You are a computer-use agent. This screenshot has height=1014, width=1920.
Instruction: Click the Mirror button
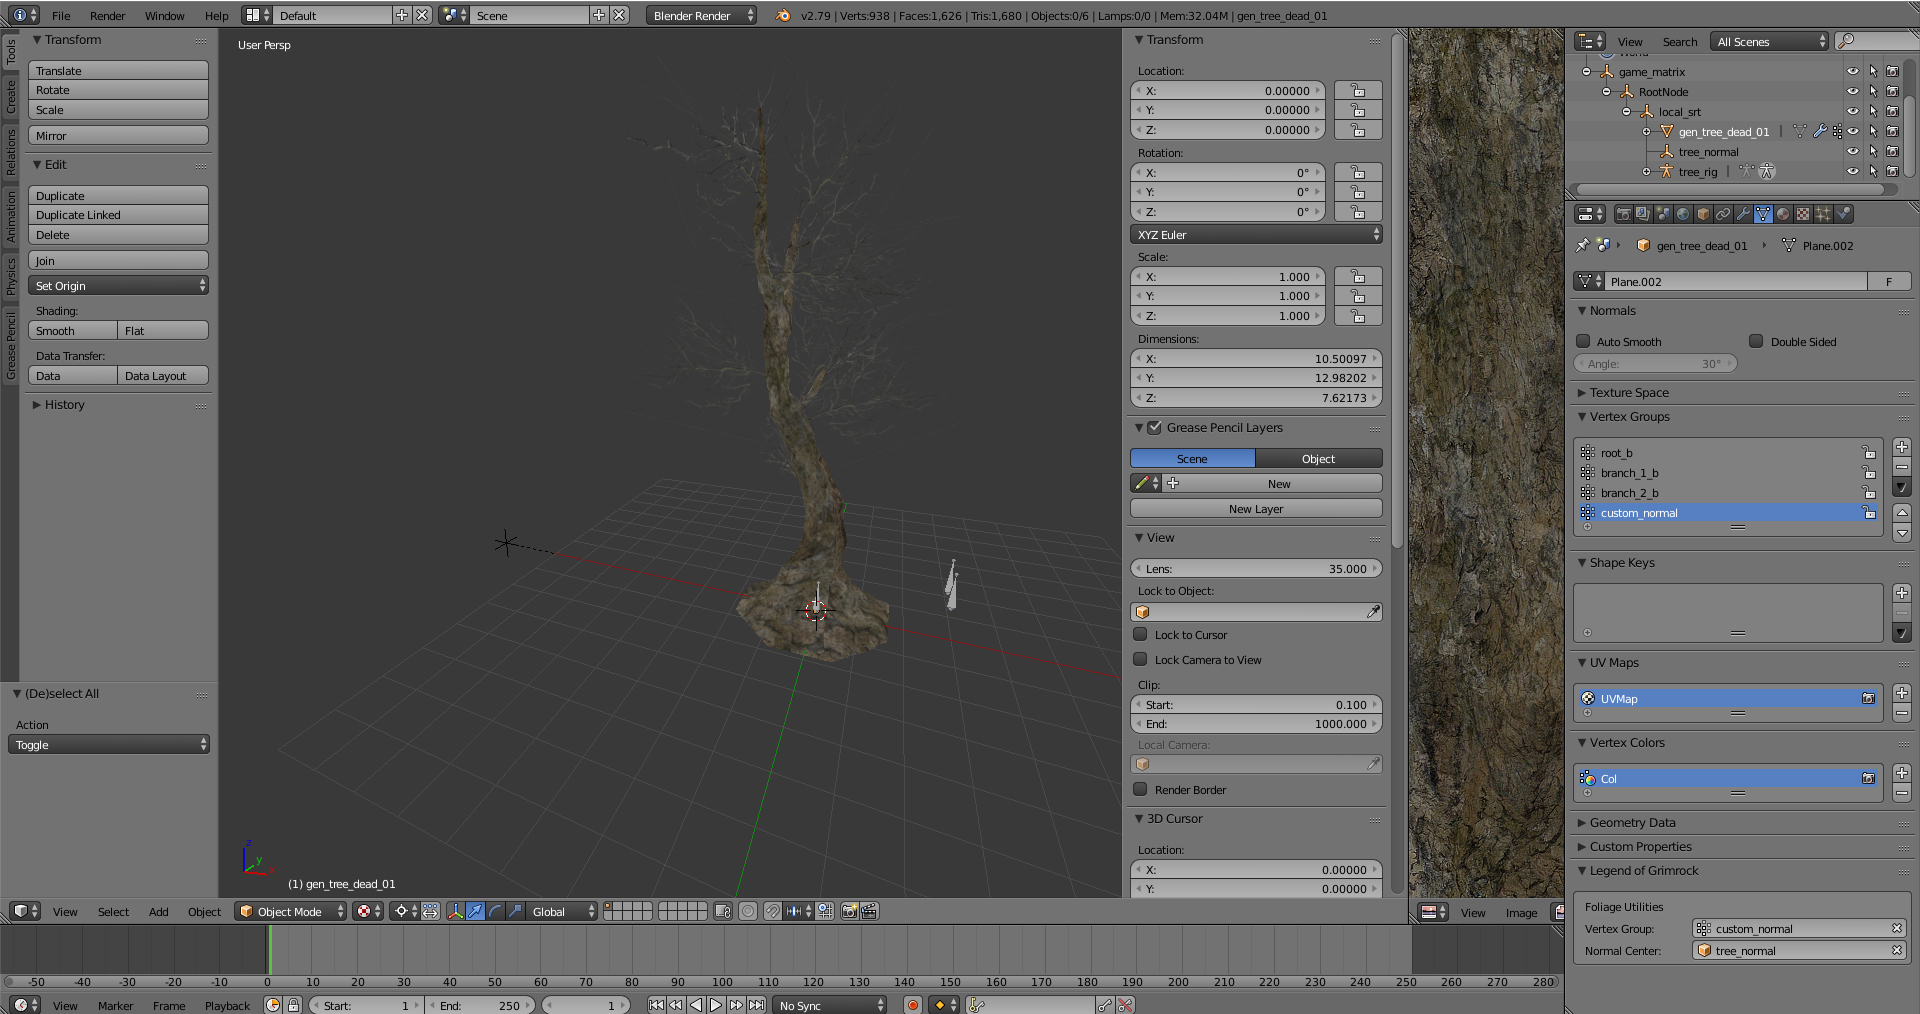pyautogui.click(x=118, y=135)
